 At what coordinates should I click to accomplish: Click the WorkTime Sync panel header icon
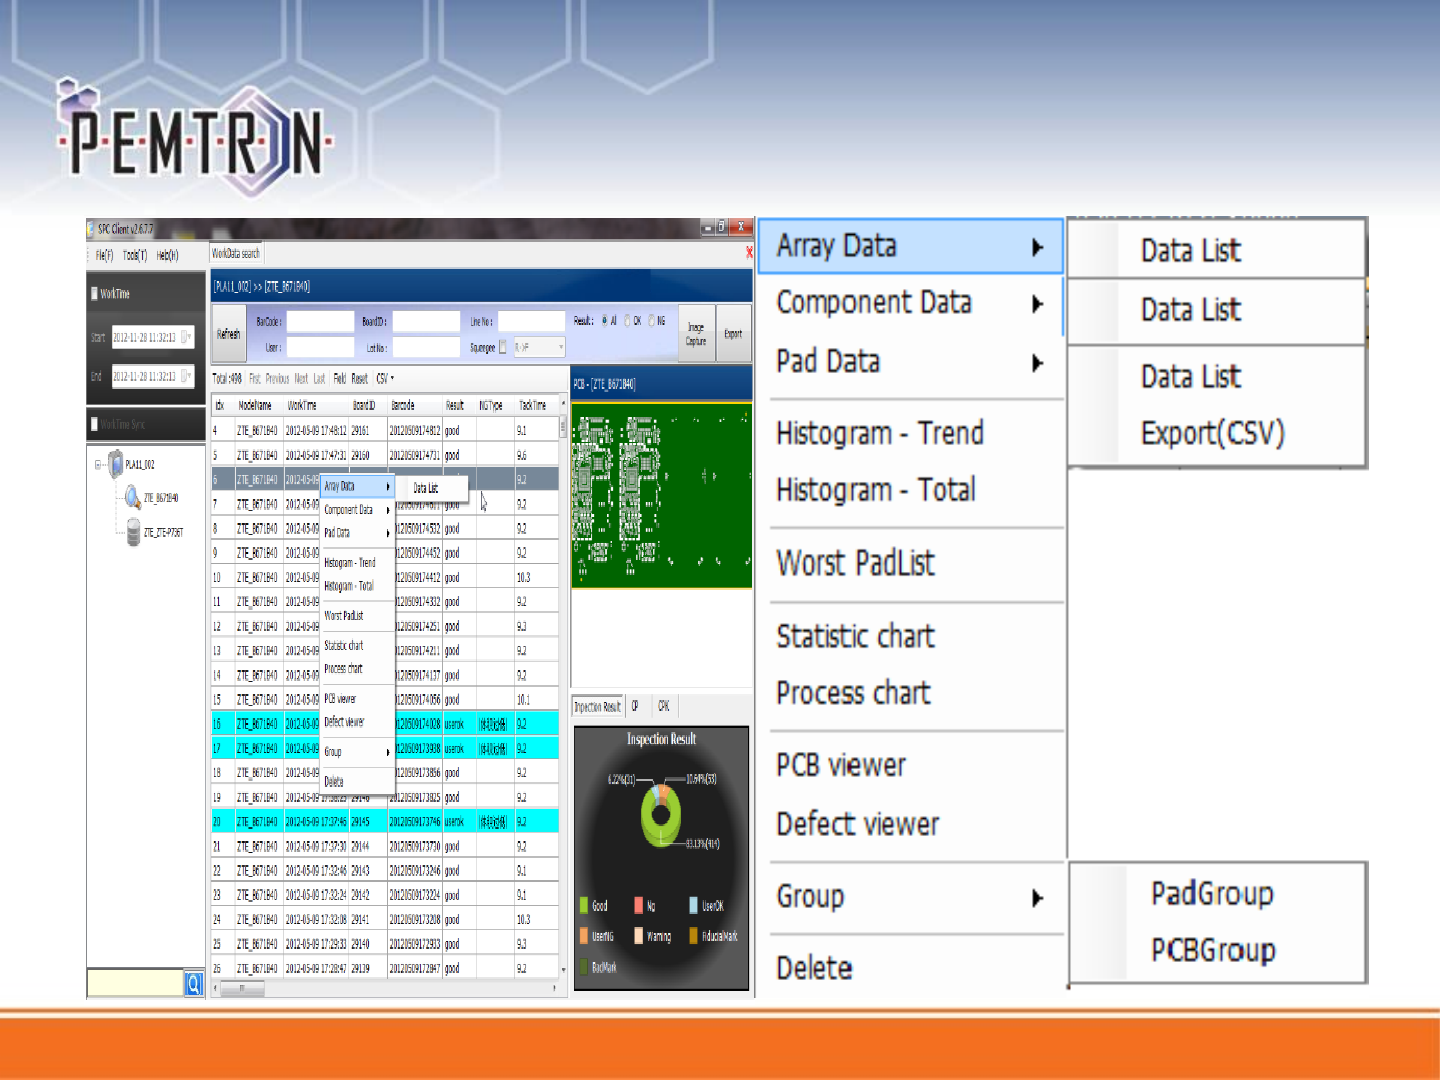[x=95, y=424]
